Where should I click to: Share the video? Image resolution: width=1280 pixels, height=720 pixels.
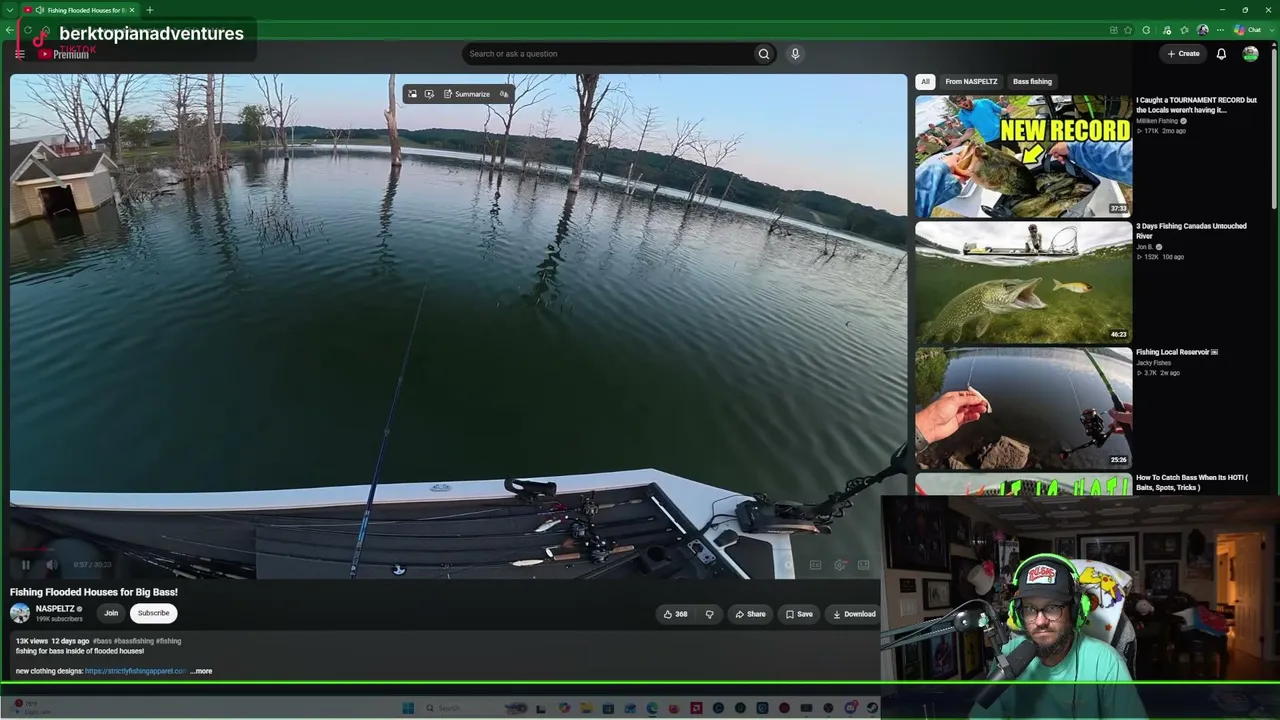(750, 614)
